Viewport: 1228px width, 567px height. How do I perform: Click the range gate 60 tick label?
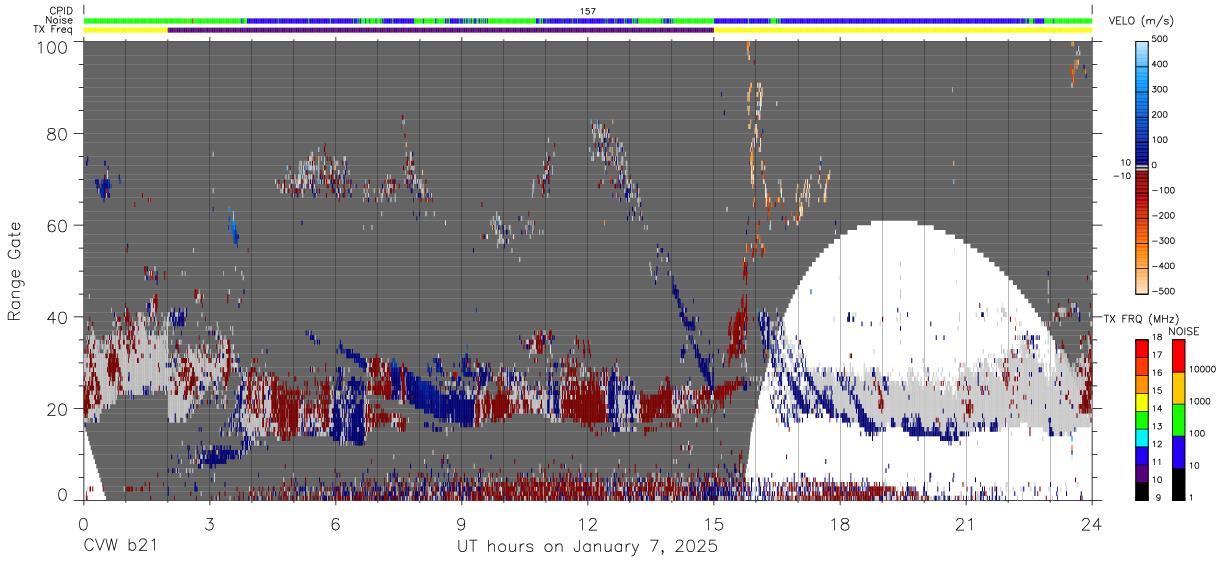click(x=56, y=226)
